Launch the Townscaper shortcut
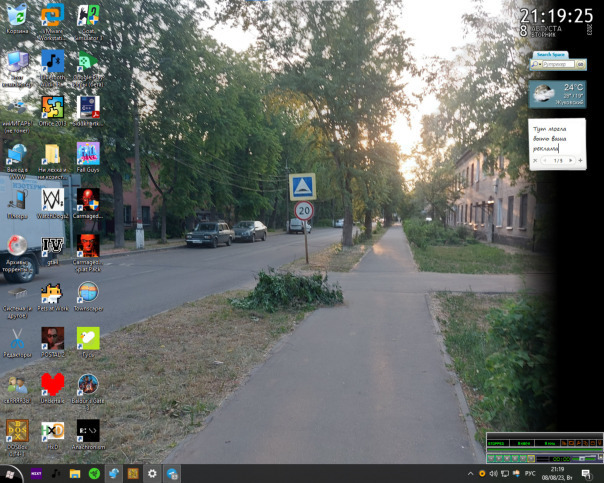The width and height of the screenshot is (604, 483). pos(88,297)
